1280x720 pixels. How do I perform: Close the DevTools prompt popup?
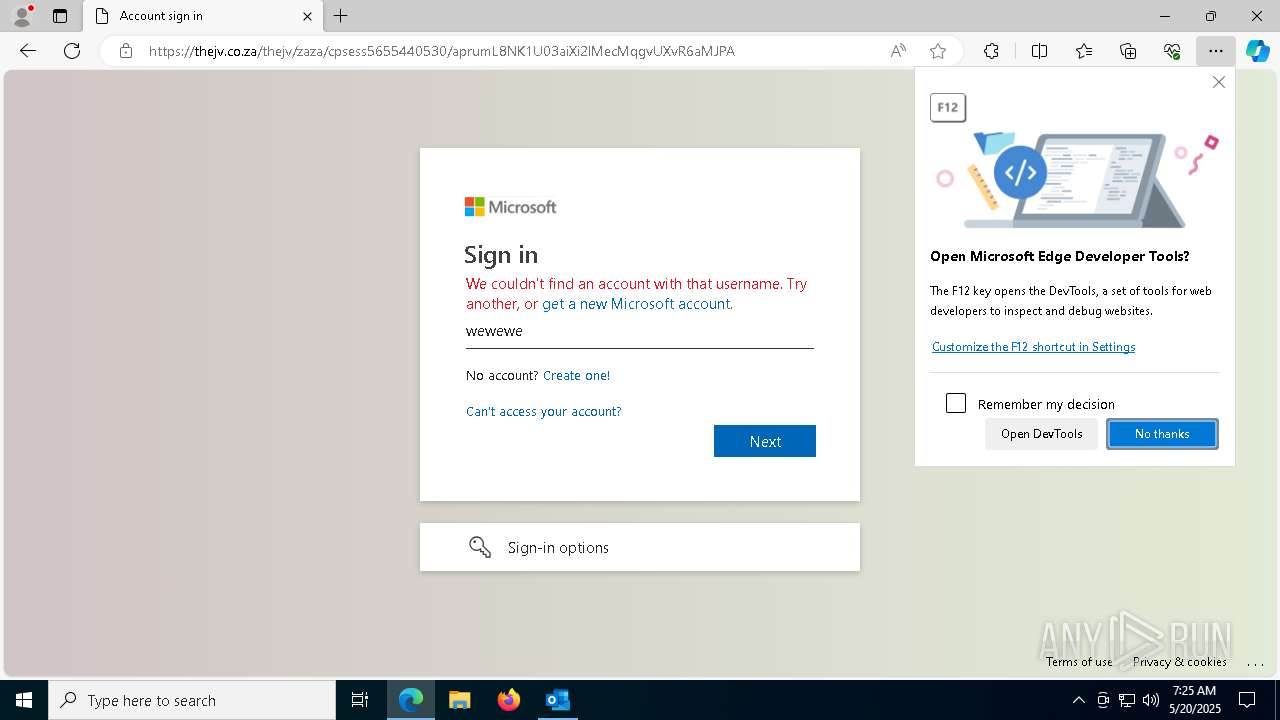pyautogui.click(x=1218, y=82)
